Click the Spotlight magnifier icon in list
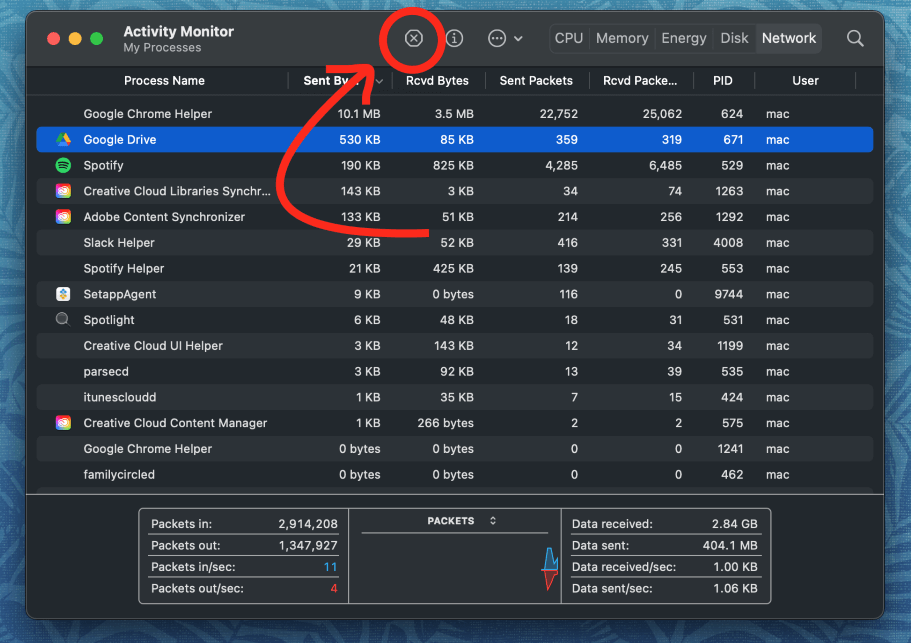The width and height of the screenshot is (911, 643). pos(63,319)
